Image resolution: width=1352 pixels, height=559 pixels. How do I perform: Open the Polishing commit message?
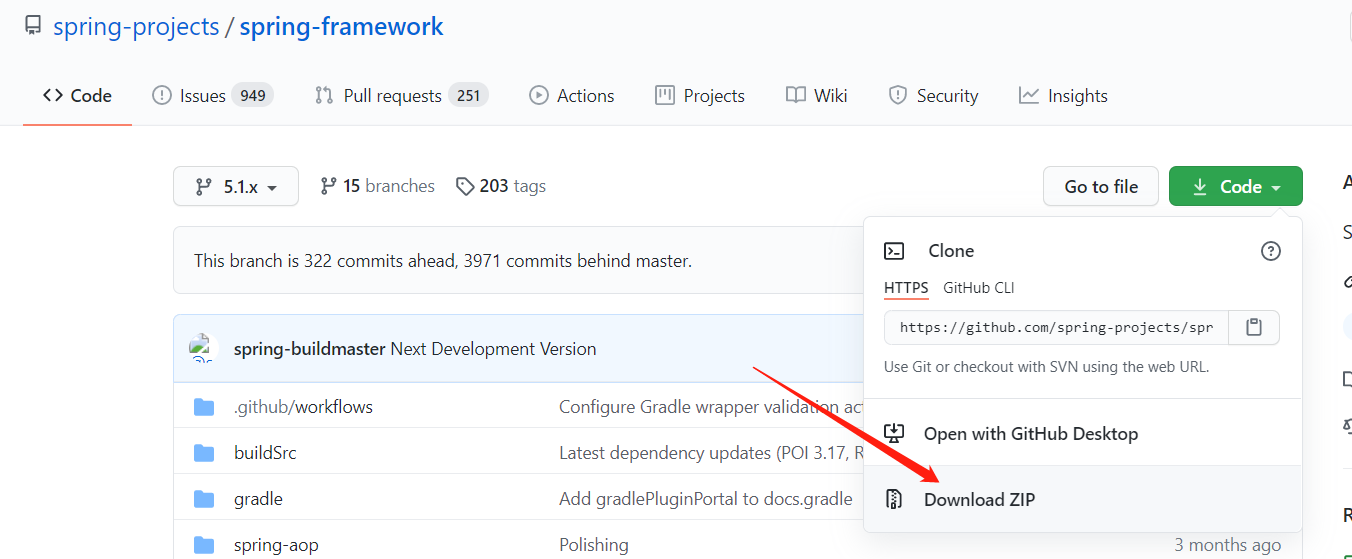(594, 545)
